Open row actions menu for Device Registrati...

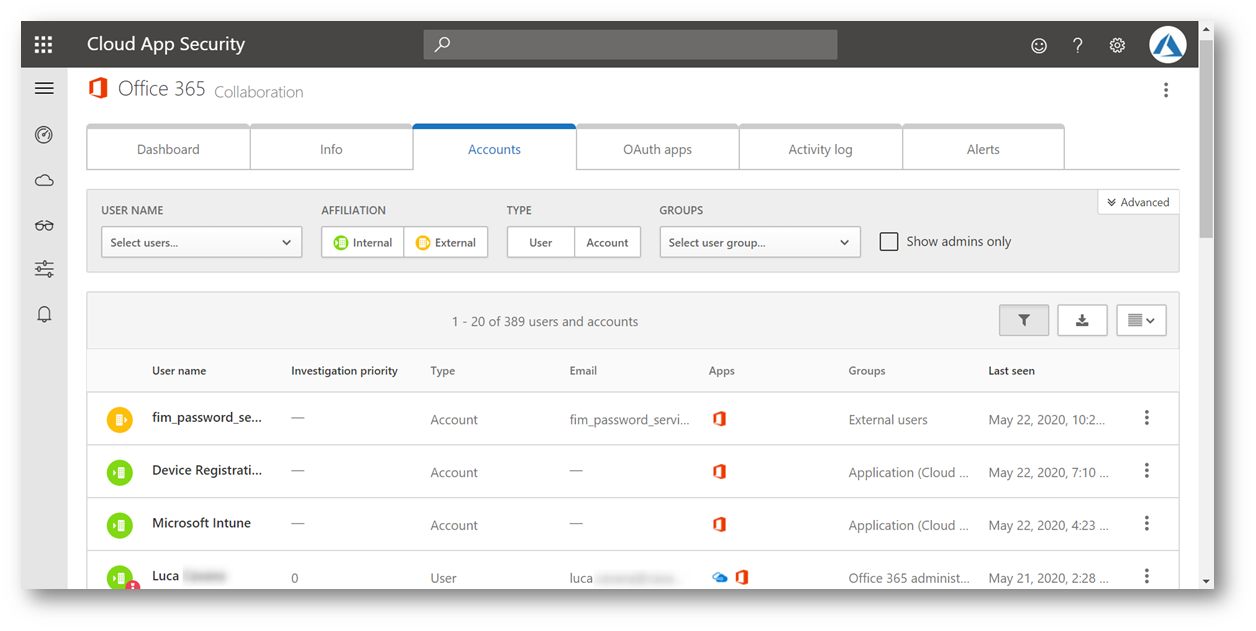pyautogui.click(x=1147, y=471)
